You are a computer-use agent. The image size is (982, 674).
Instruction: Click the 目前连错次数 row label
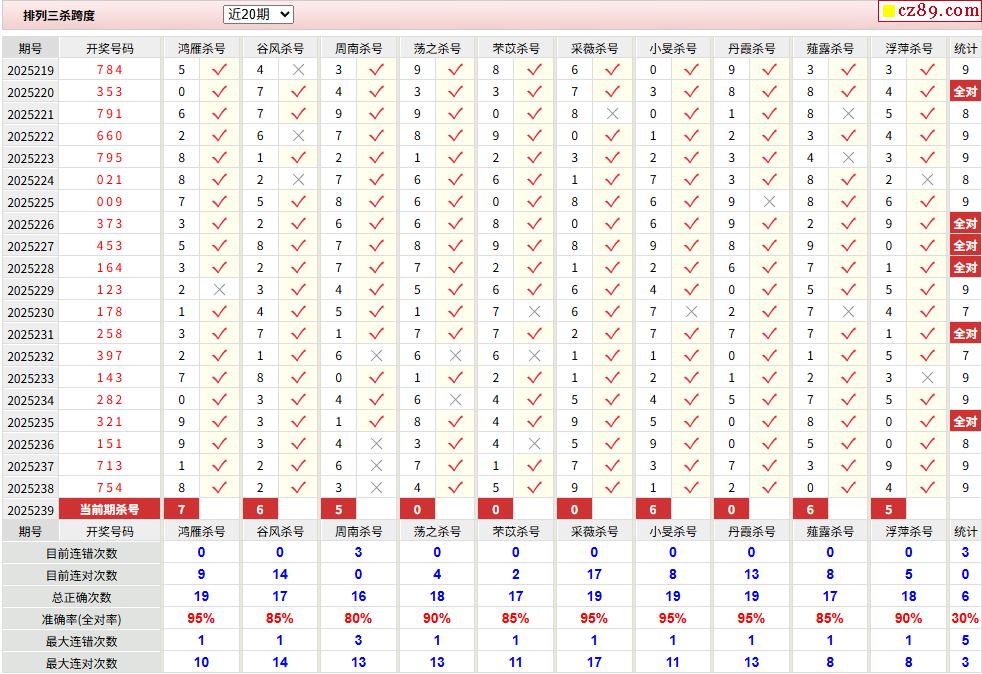(81, 554)
